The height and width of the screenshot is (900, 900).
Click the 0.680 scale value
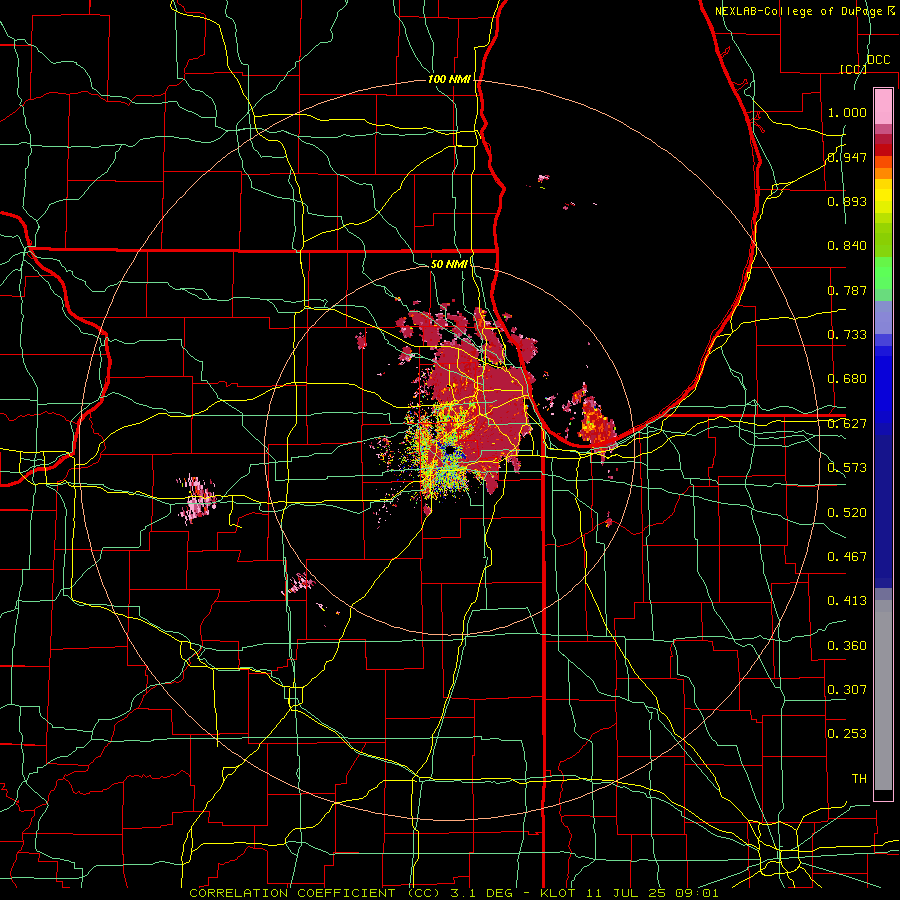847,379
